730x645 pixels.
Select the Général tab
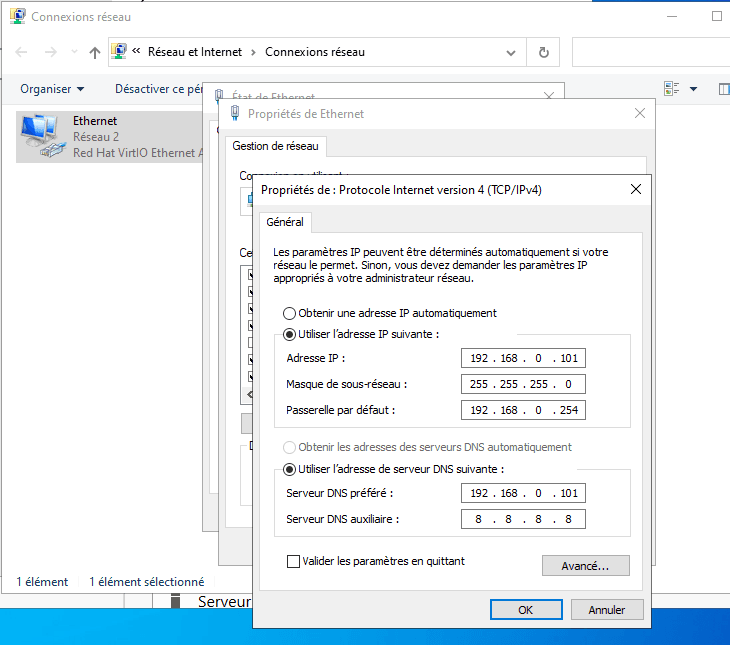(285, 222)
